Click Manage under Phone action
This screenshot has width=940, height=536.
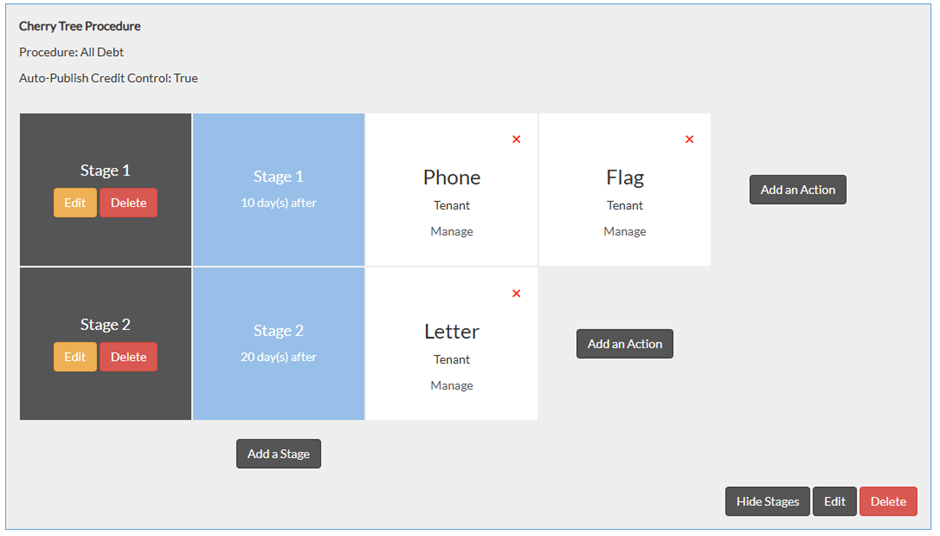(x=452, y=232)
